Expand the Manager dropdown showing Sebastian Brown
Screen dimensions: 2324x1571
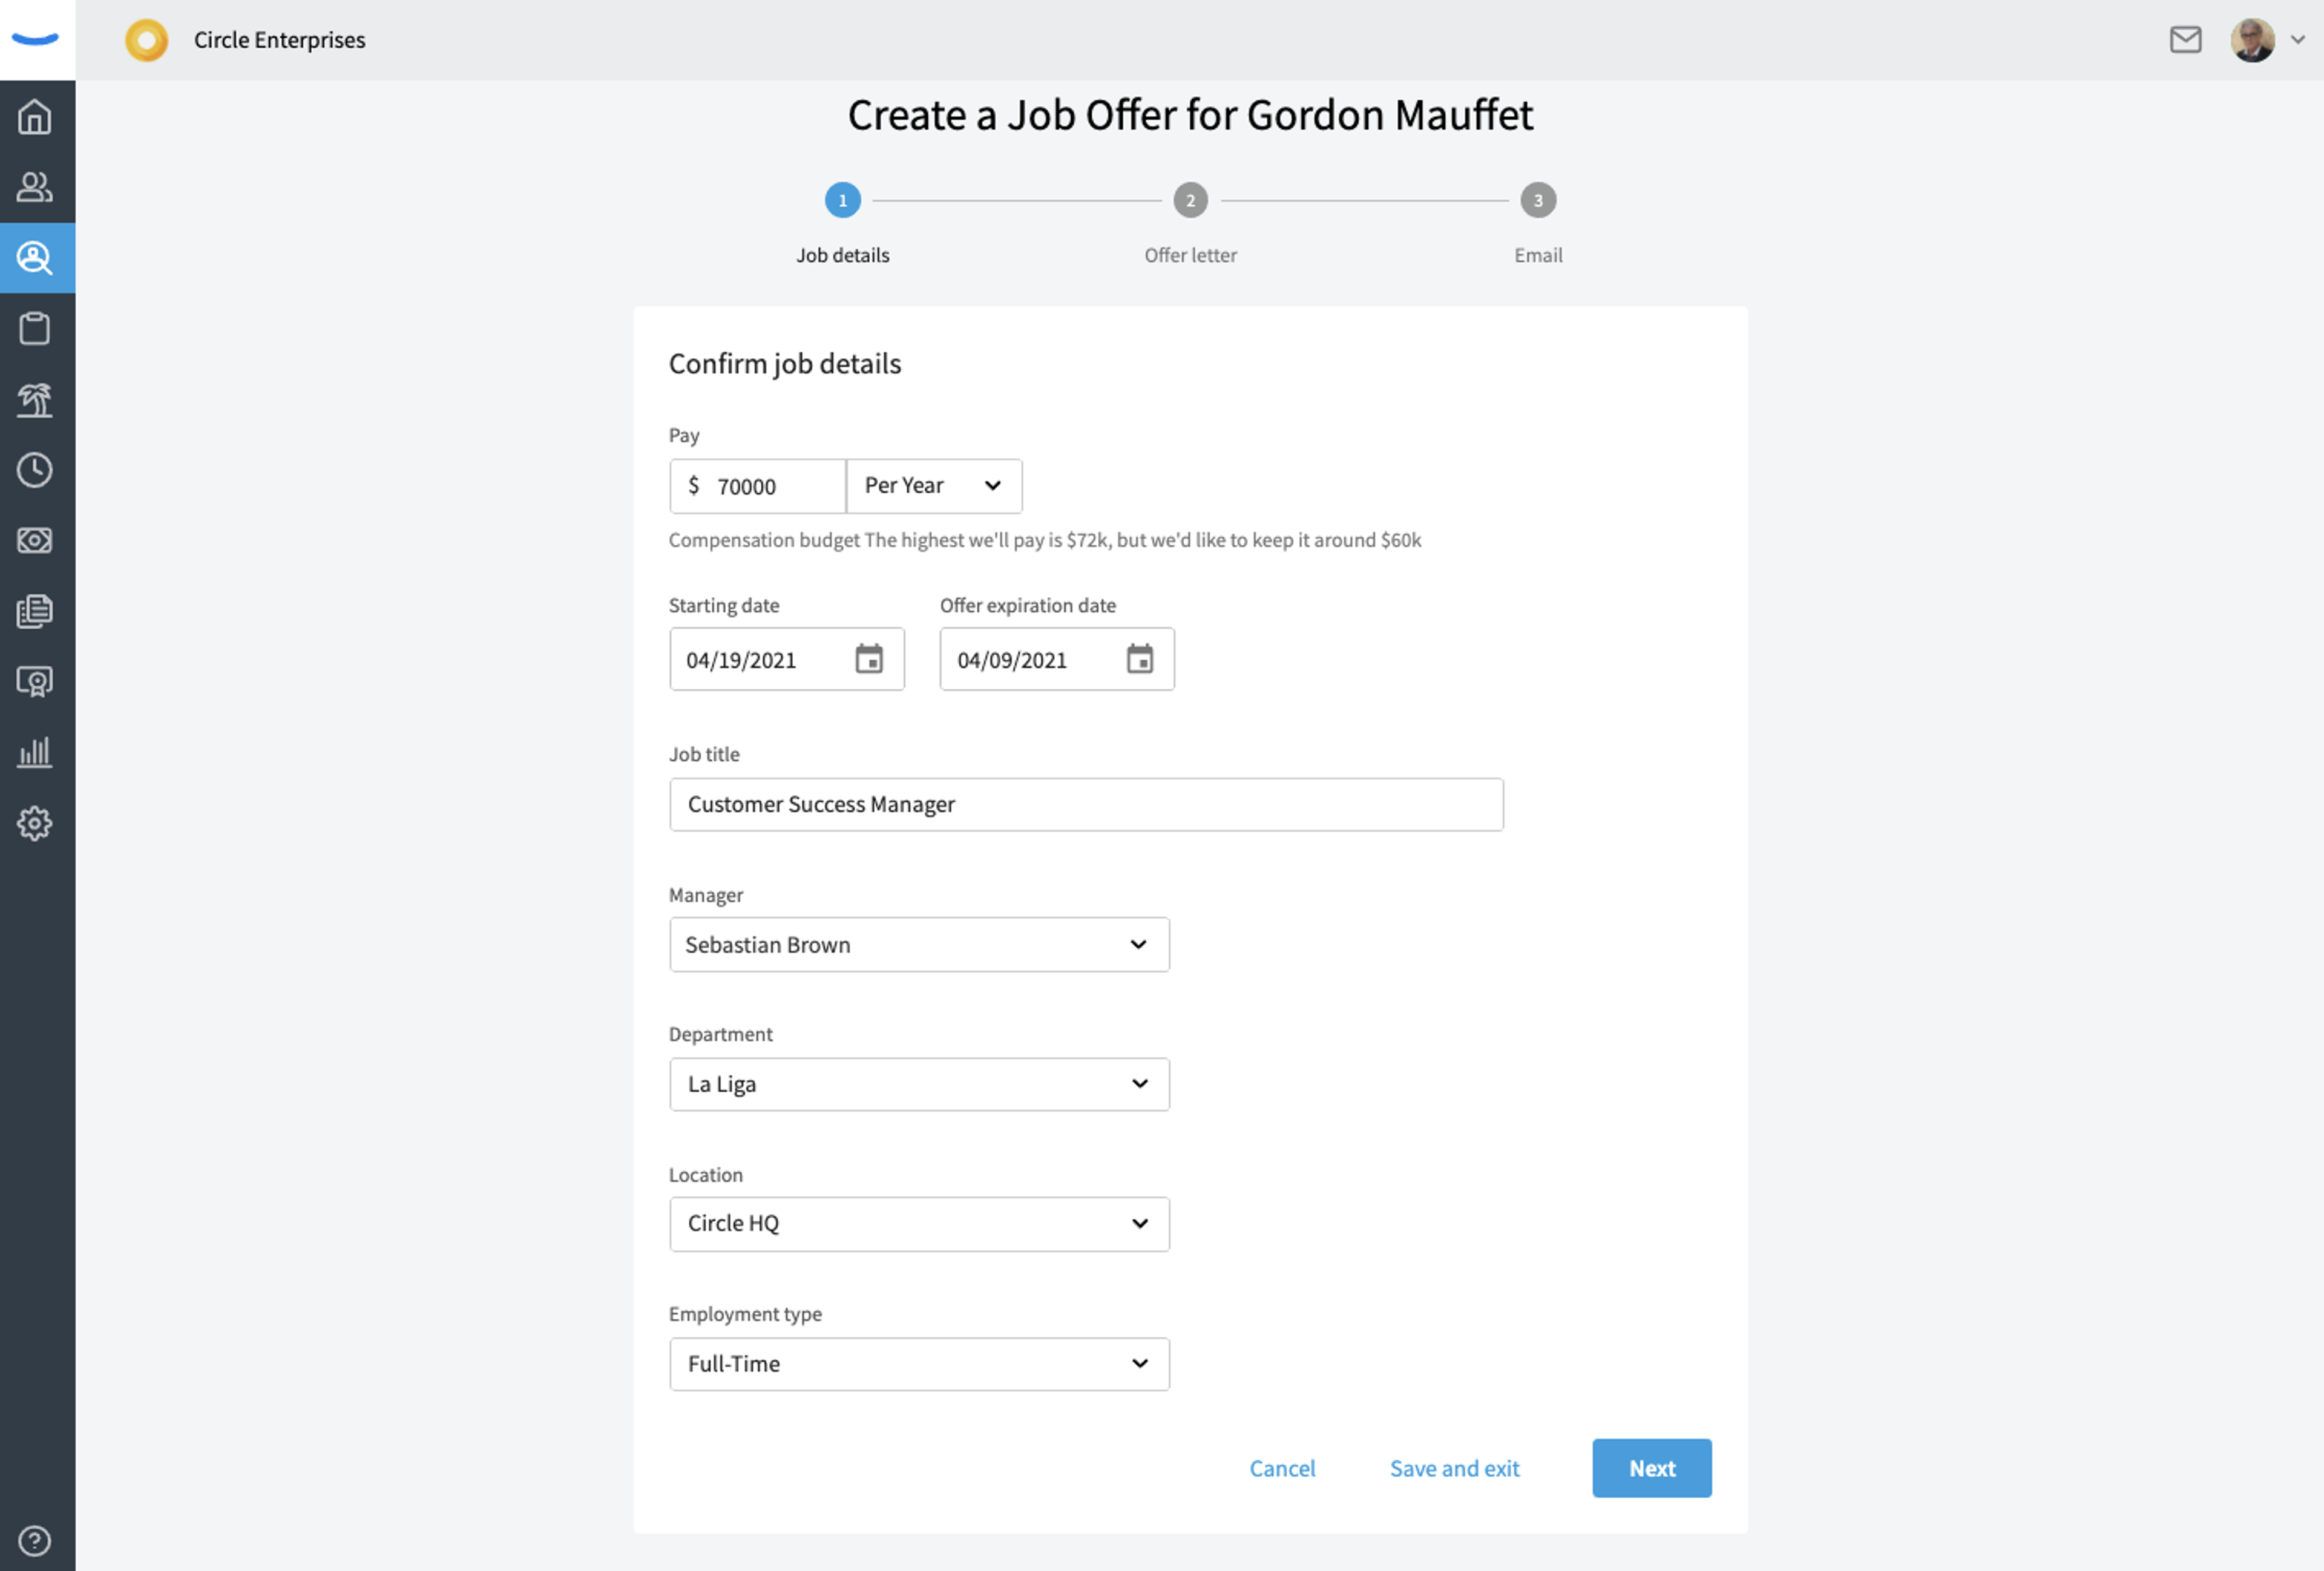pos(919,945)
